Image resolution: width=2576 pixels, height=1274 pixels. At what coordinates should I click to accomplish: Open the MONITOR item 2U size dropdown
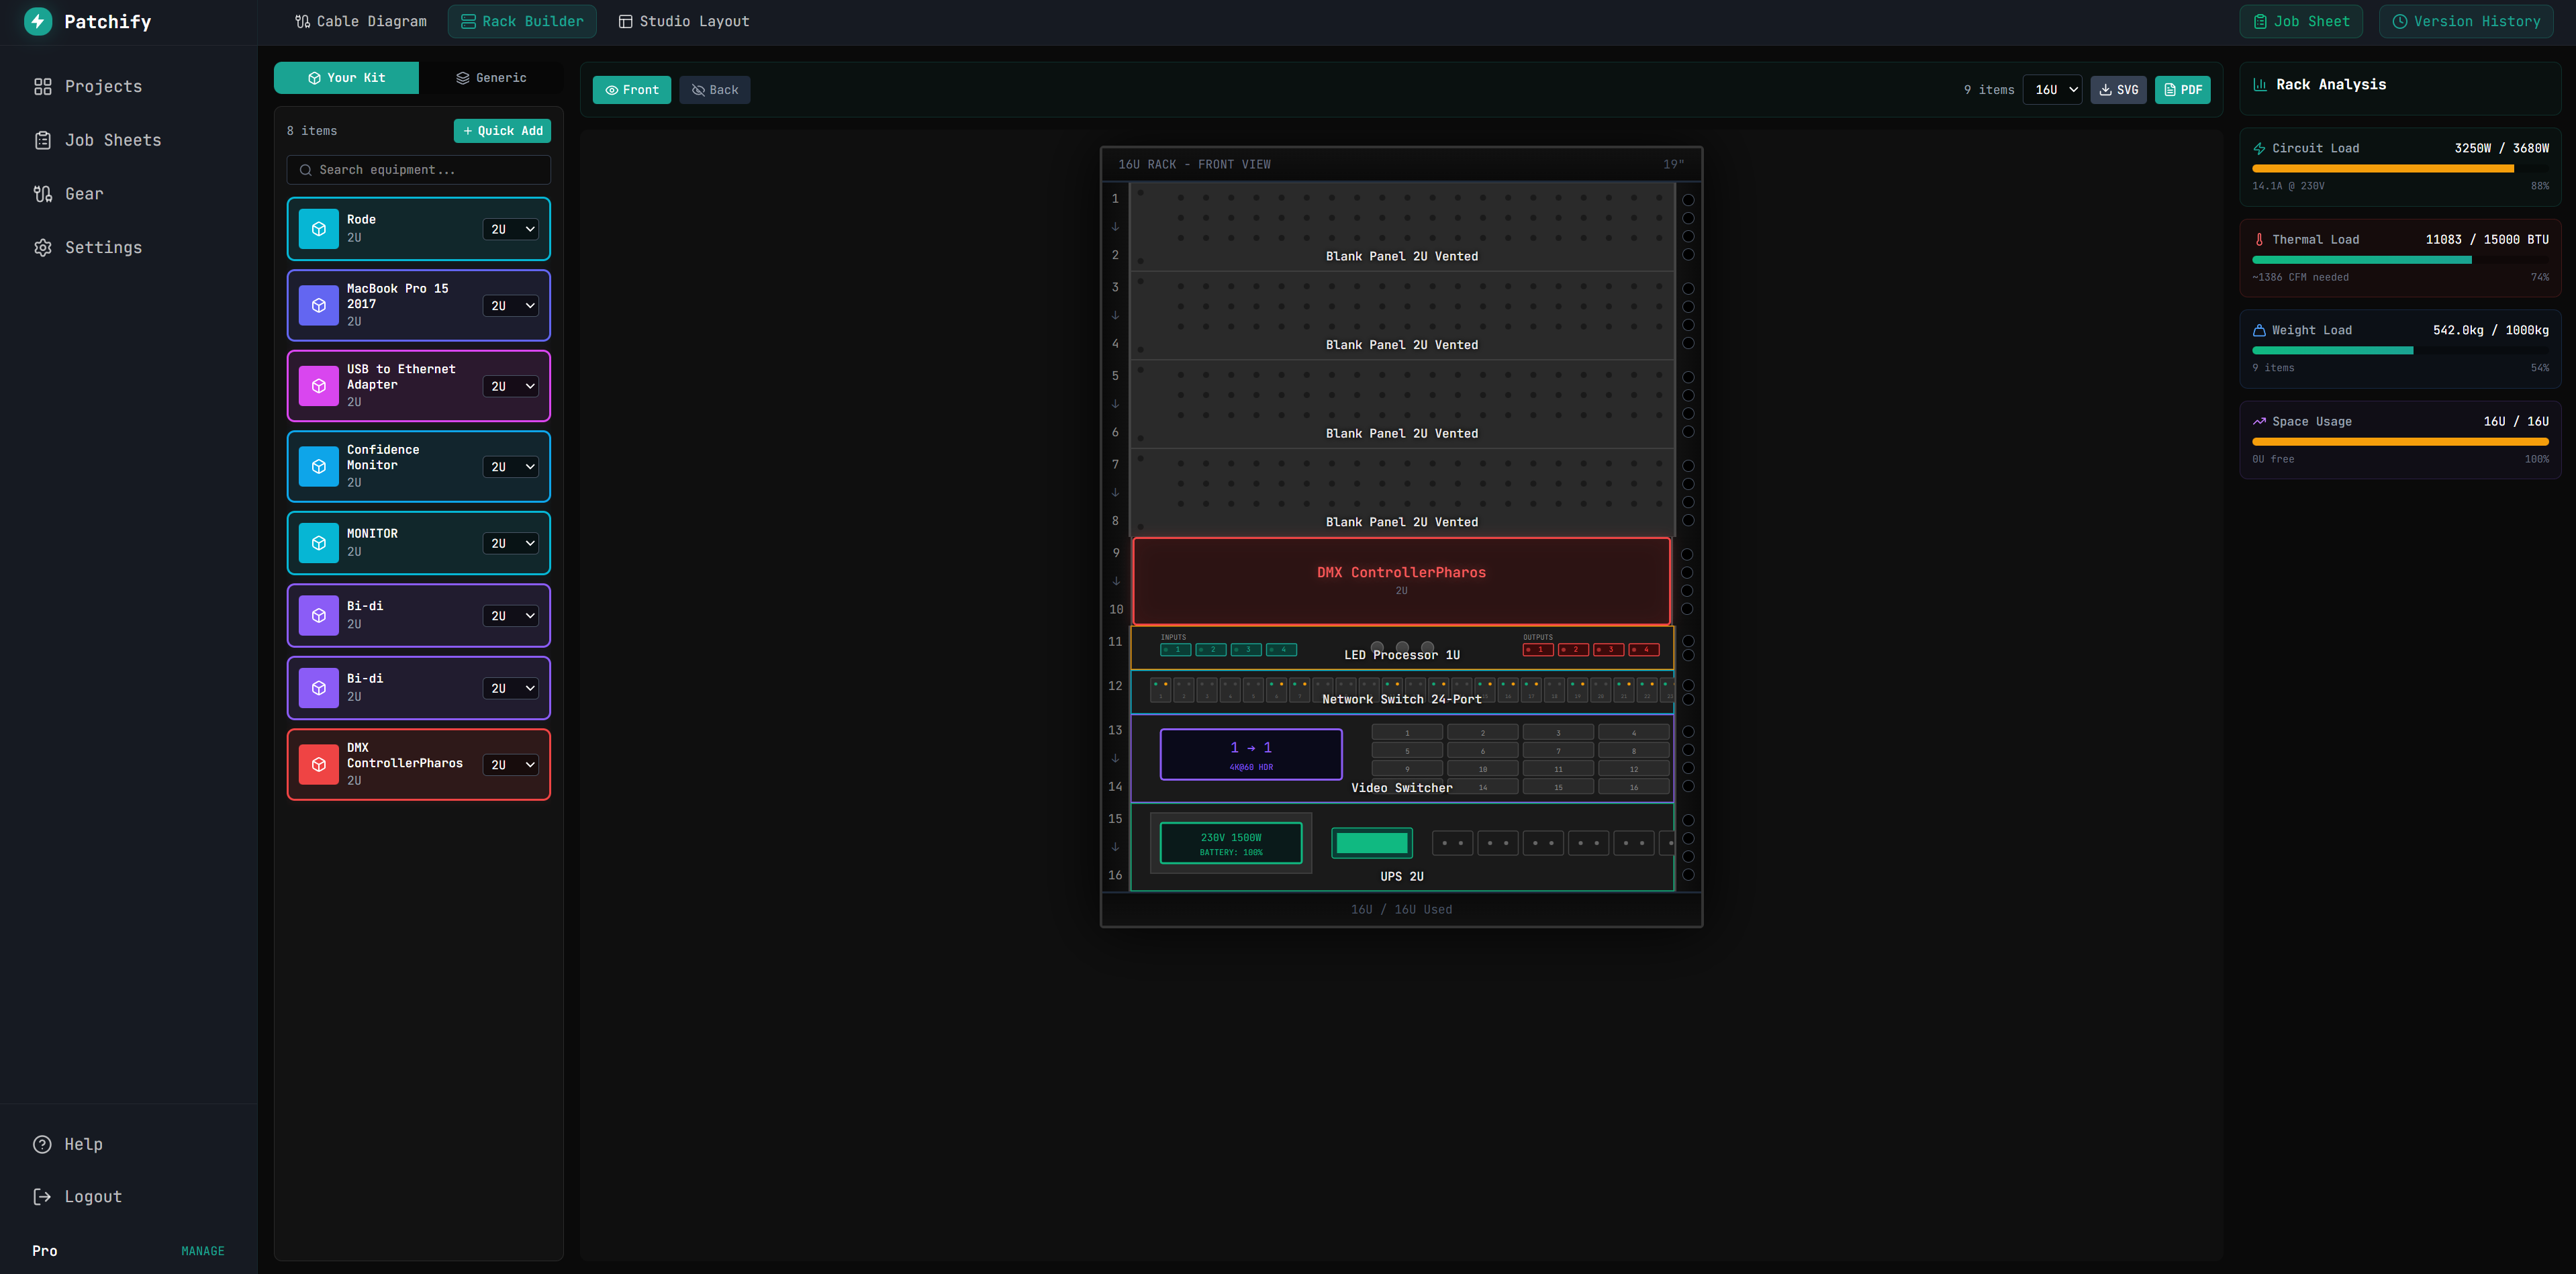tap(510, 543)
